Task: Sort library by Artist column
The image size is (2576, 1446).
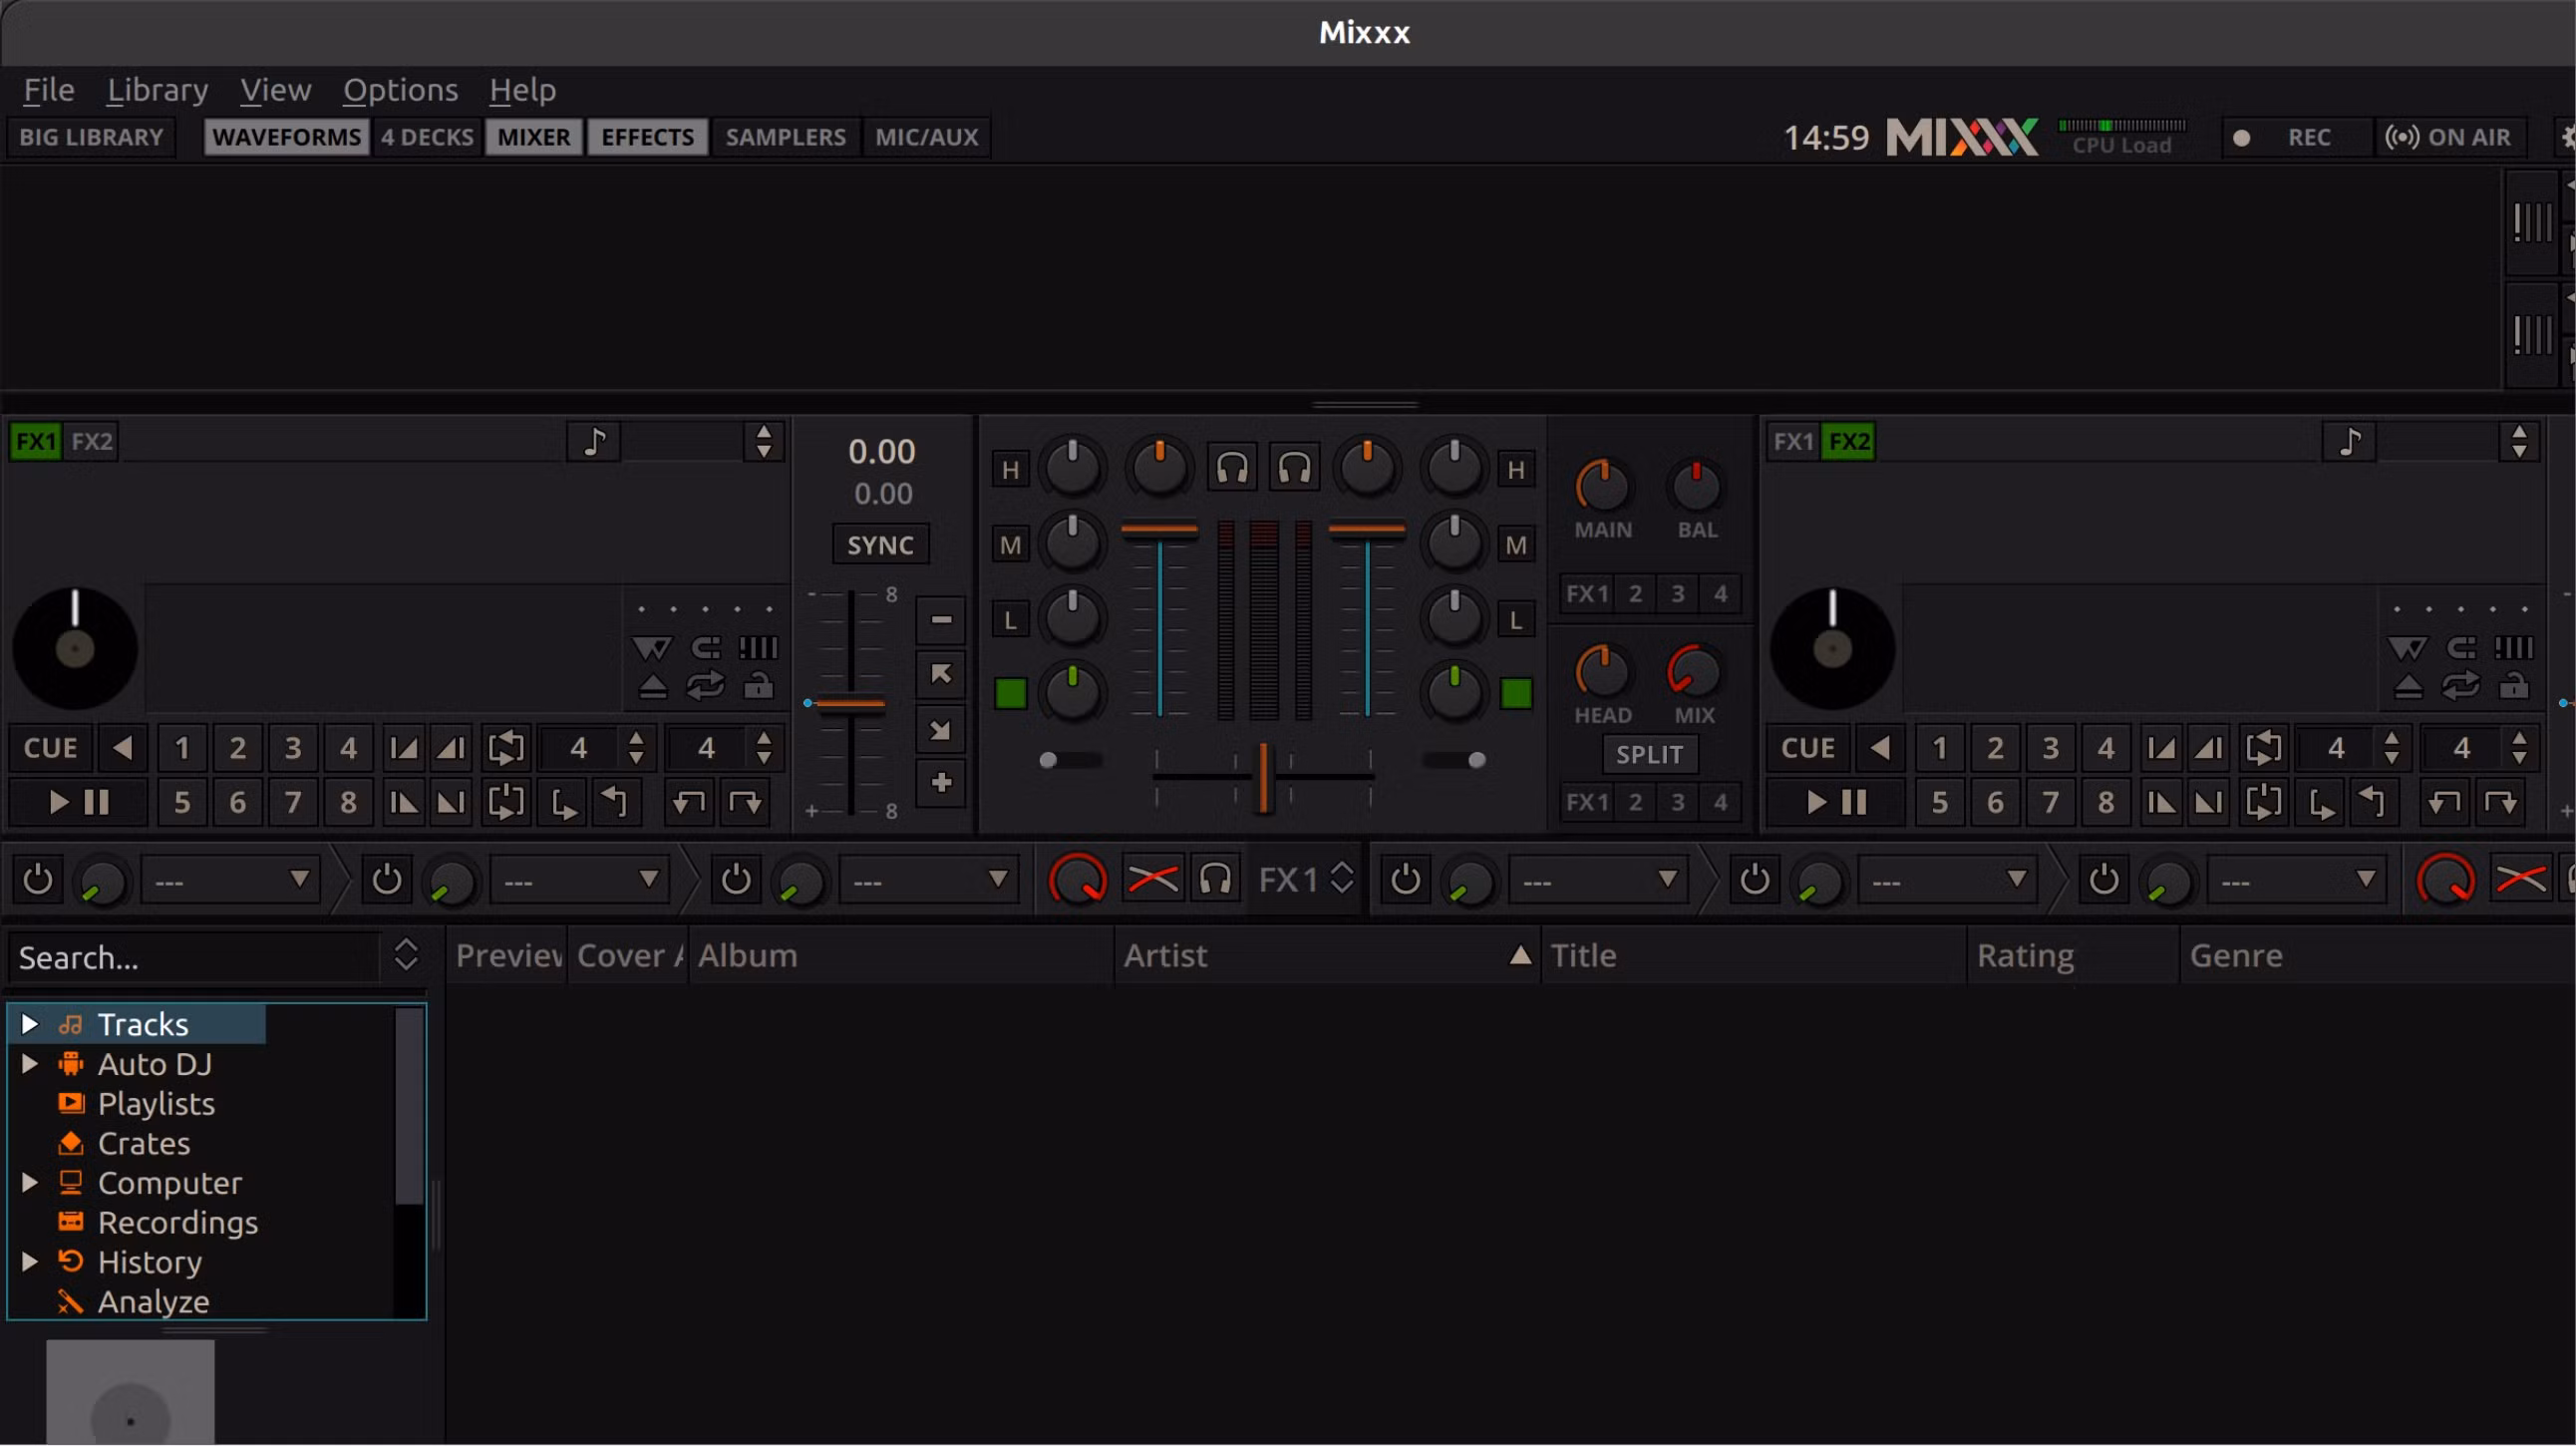Action: [1327, 955]
